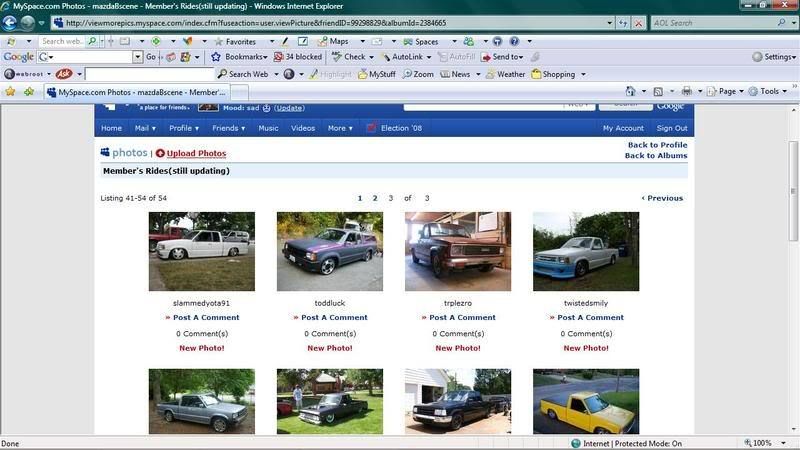The image size is (800, 450).
Task: Click the Refresh page icon
Action: click(x=622, y=22)
